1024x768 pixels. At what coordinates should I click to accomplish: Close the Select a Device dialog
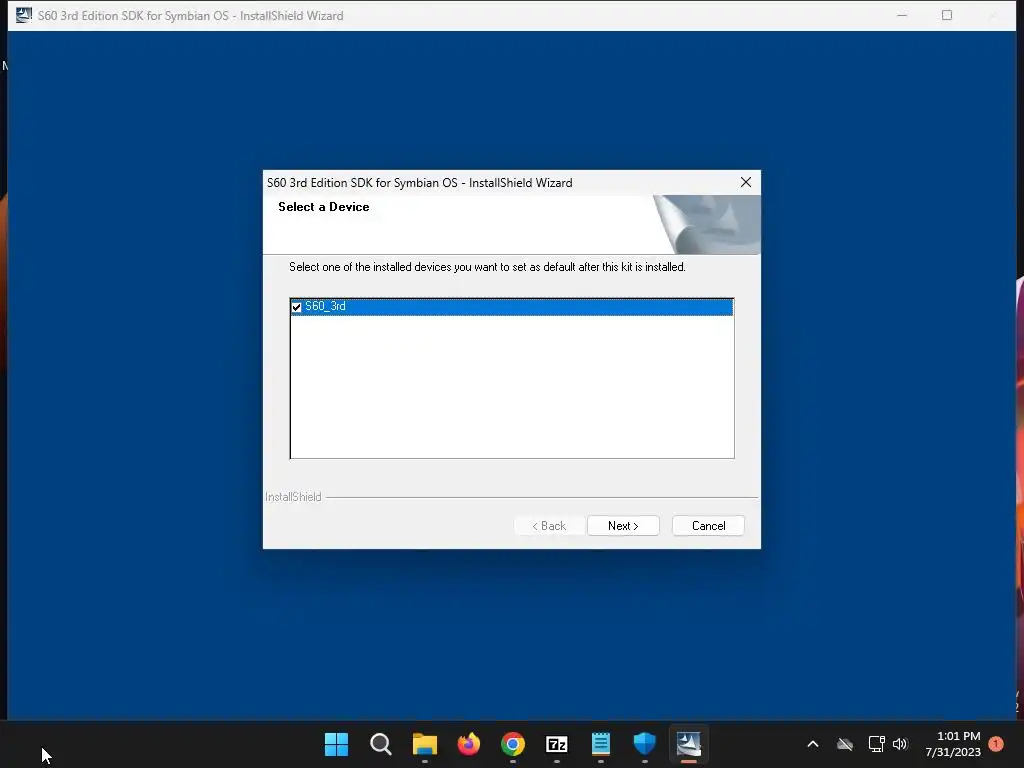click(746, 182)
